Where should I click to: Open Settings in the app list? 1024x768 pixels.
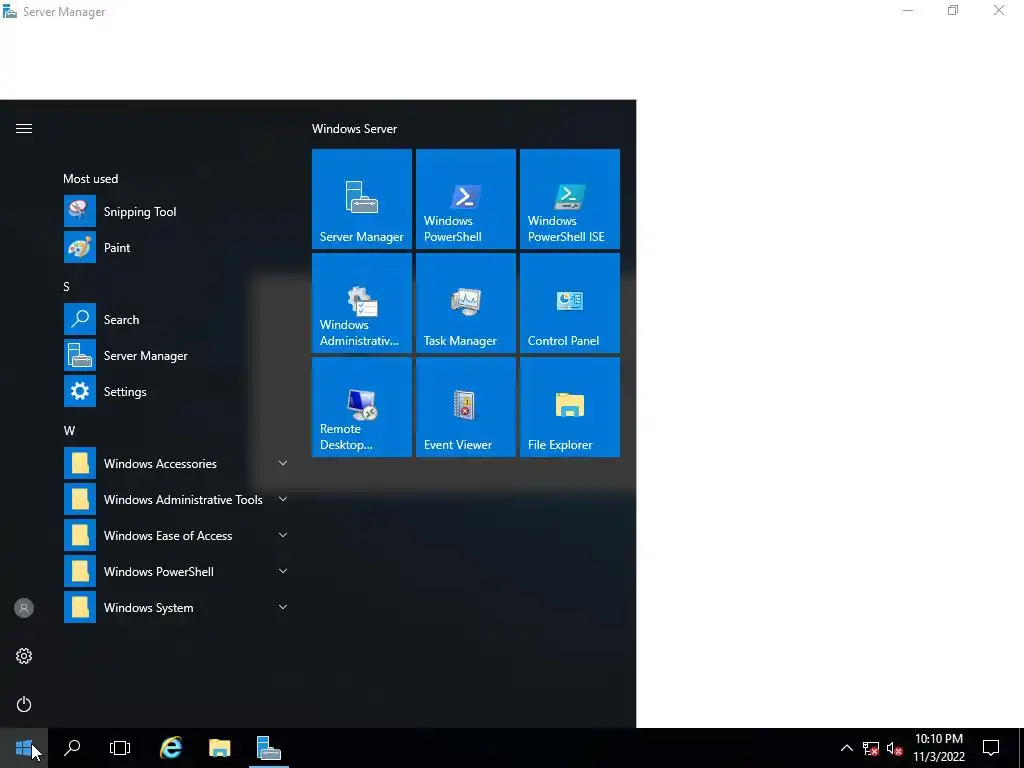176,391
